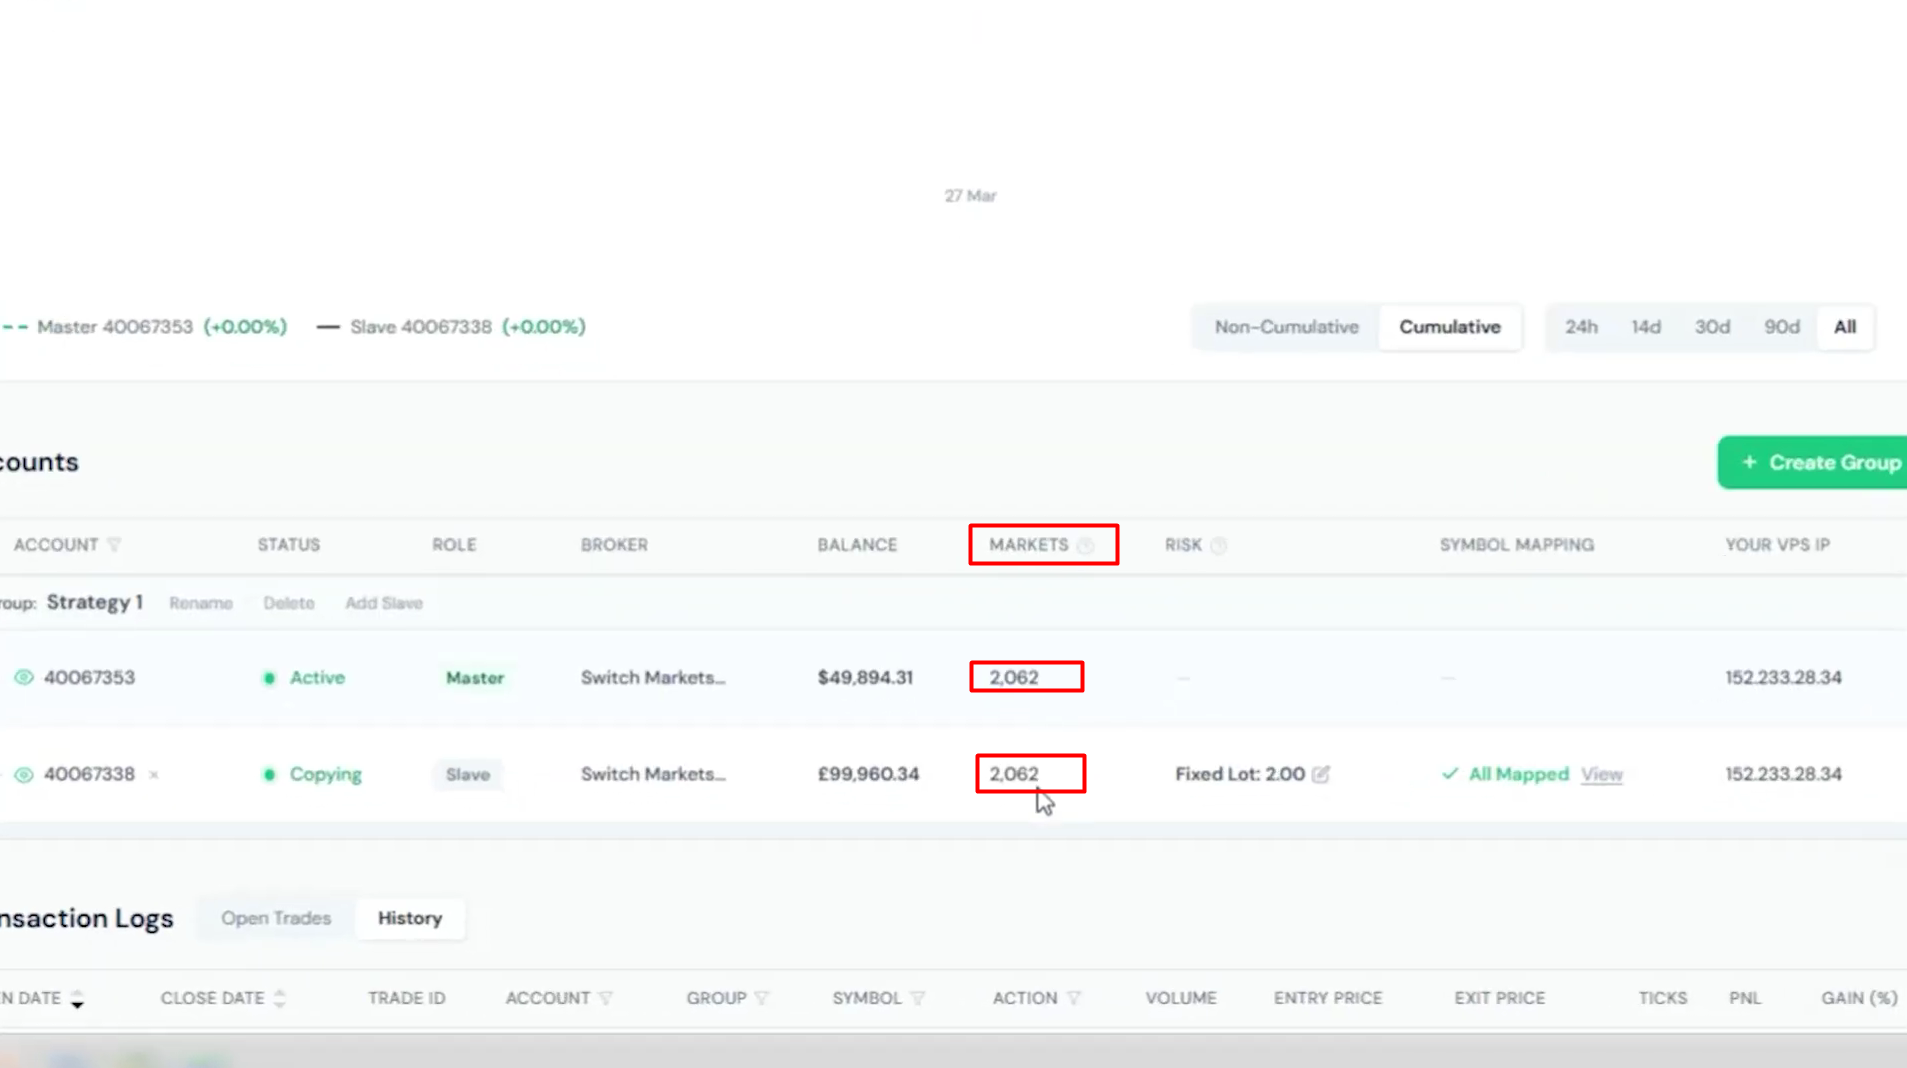Toggle visibility eye for account 40067353
Viewport: 1907px width, 1068px height.
point(24,678)
